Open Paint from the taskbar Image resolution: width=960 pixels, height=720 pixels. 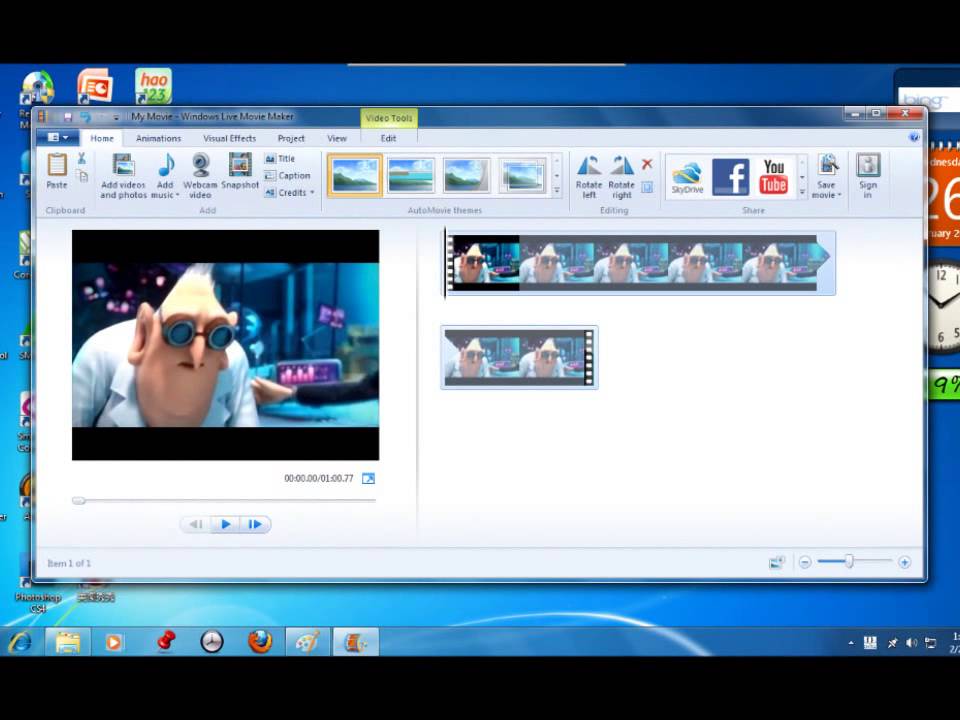click(307, 642)
